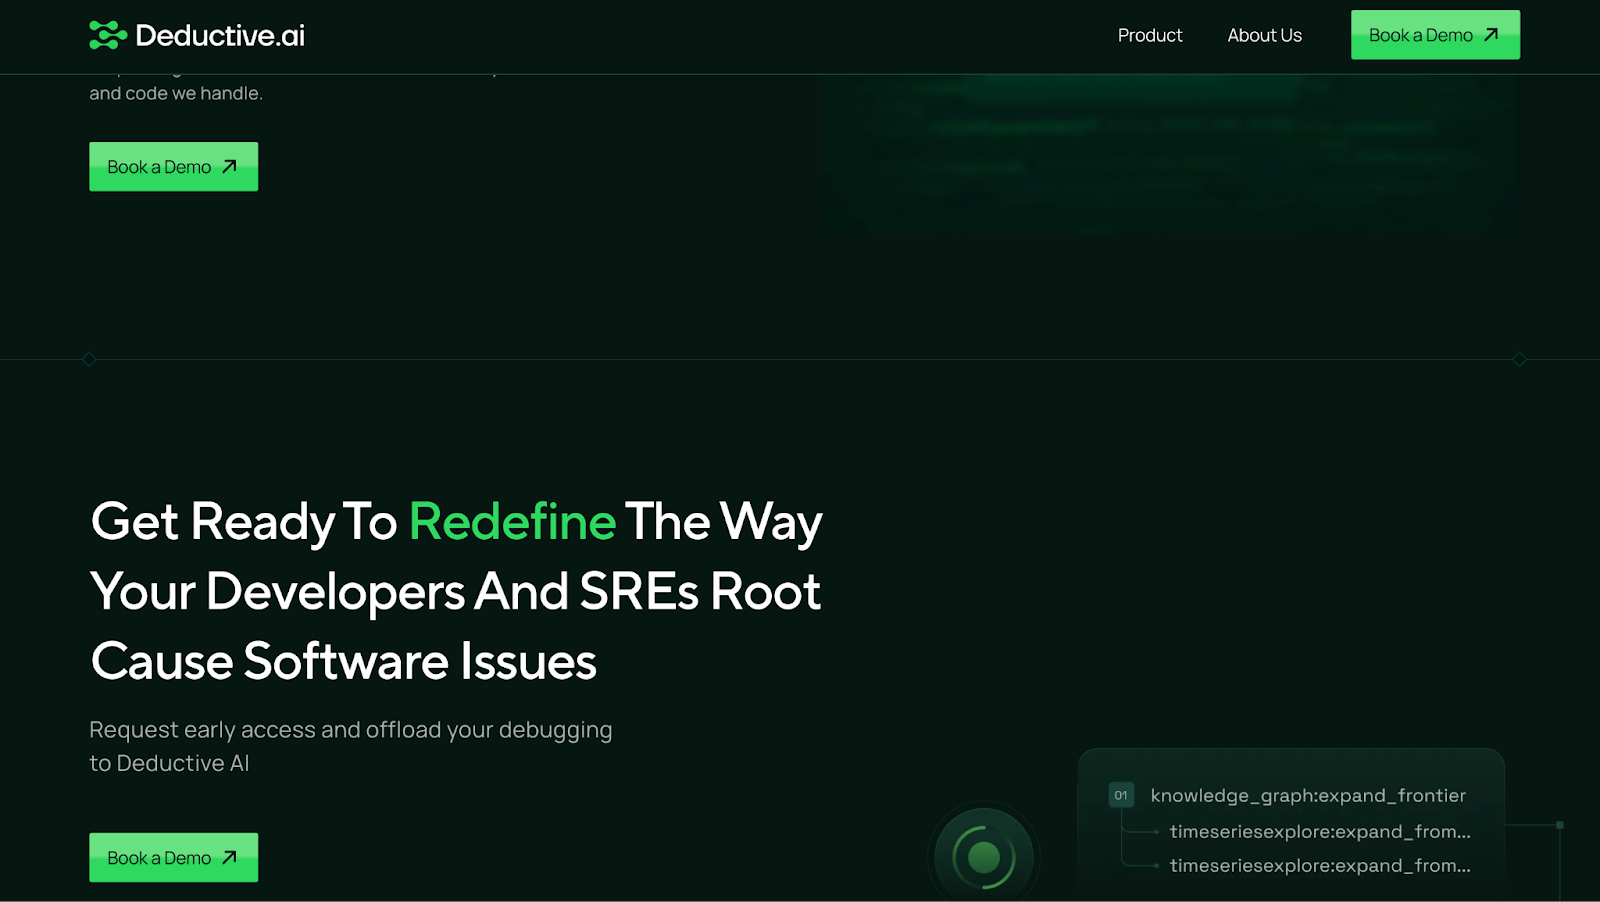Click the Deductive.ai logo icon

(x=108, y=35)
